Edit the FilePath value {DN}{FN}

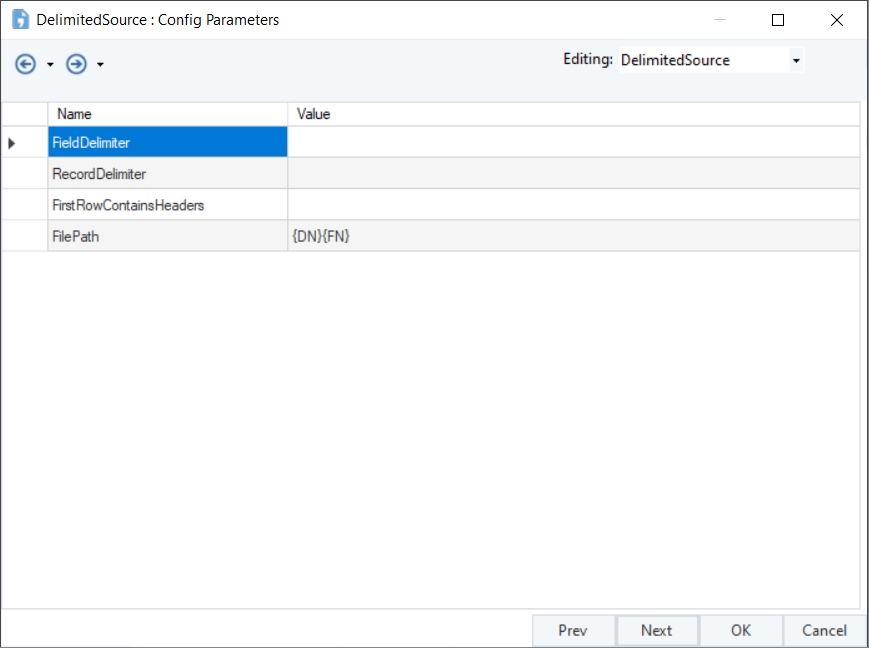574,236
